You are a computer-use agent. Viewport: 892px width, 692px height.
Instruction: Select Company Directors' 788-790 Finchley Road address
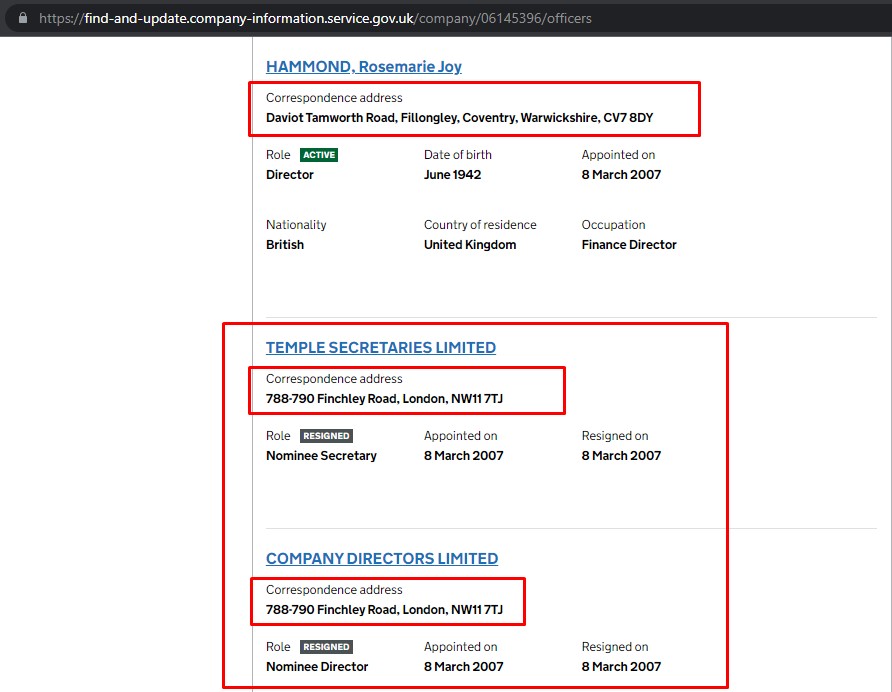384,609
